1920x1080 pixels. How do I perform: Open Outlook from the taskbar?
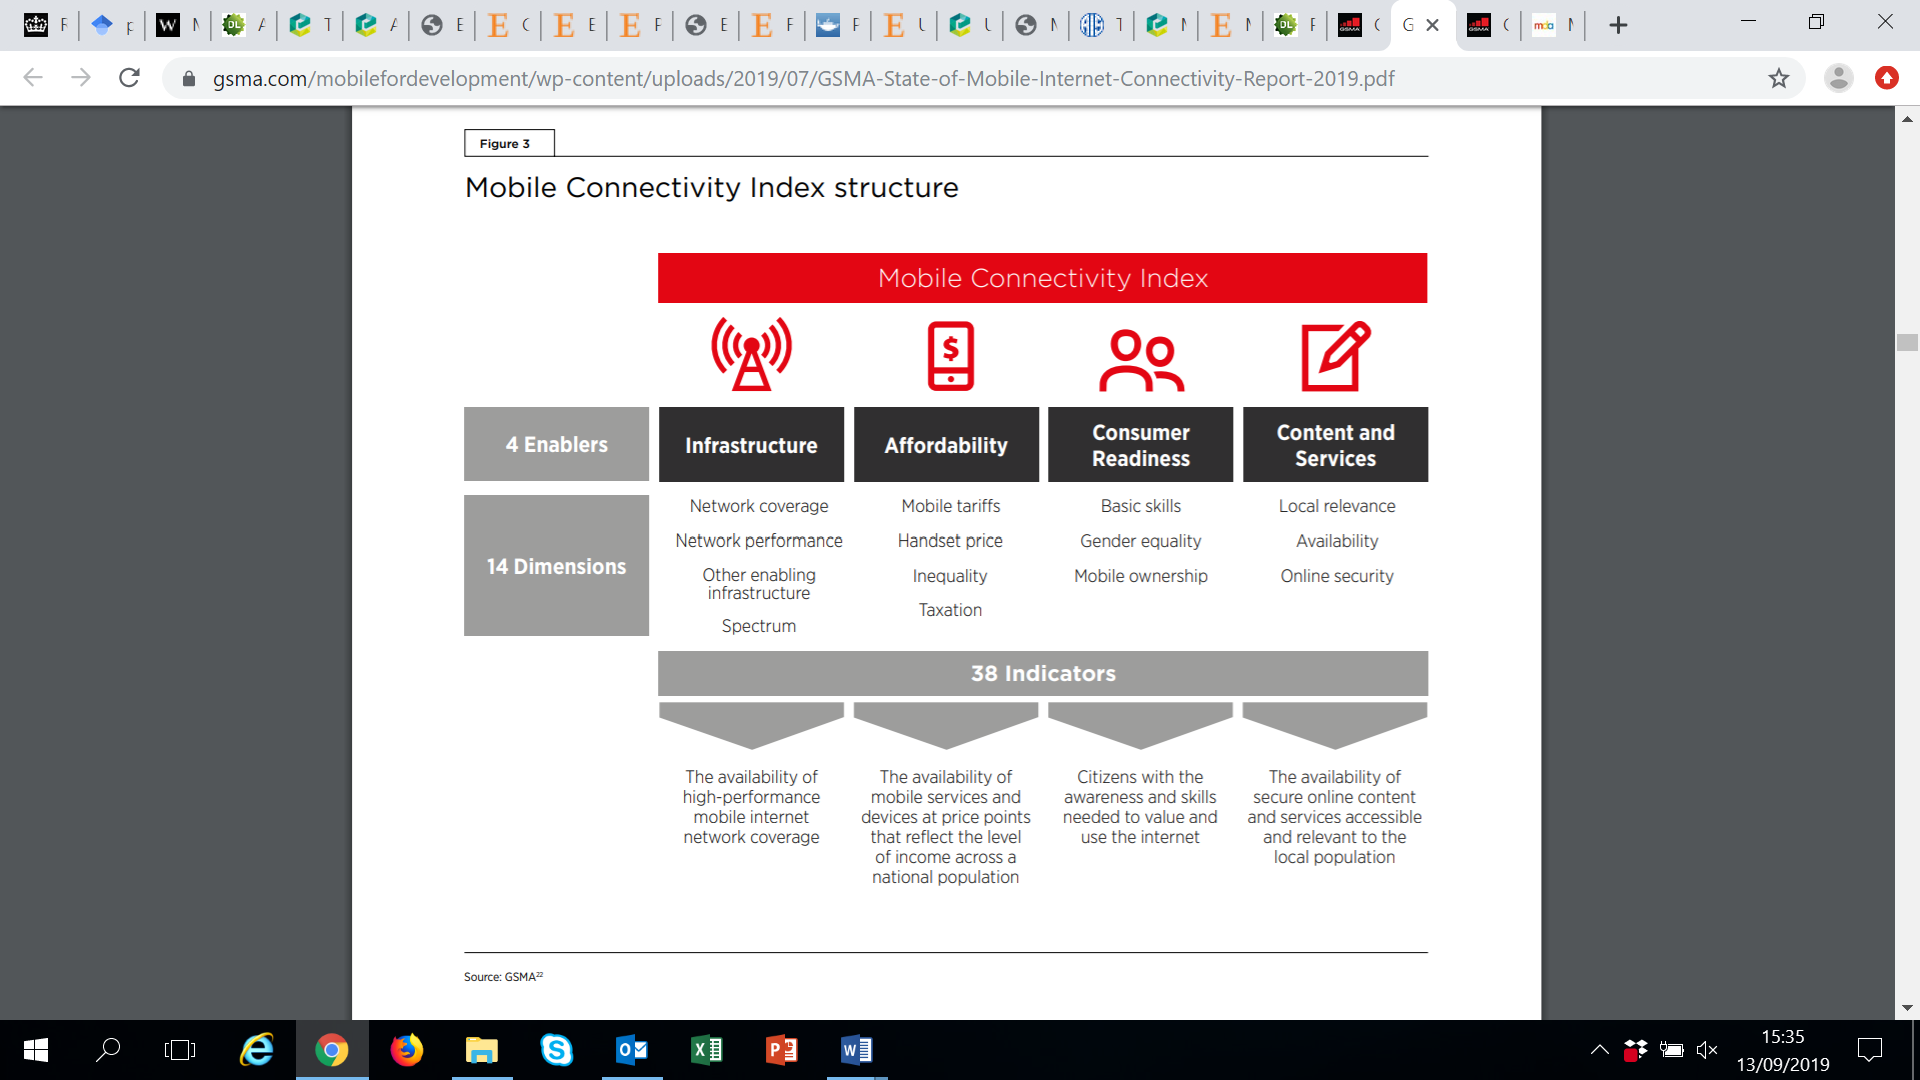pyautogui.click(x=632, y=1050)
